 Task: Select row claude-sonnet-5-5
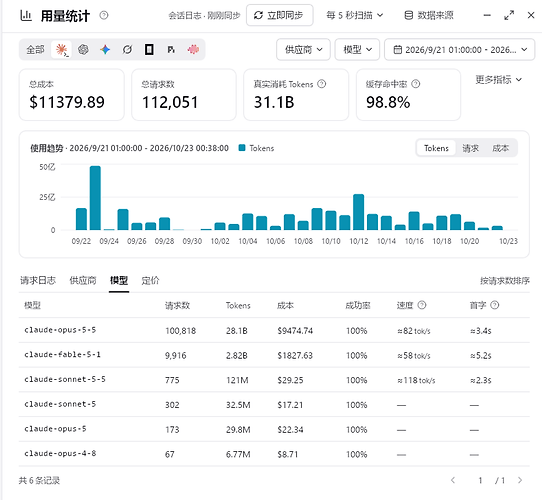[274, 380]
